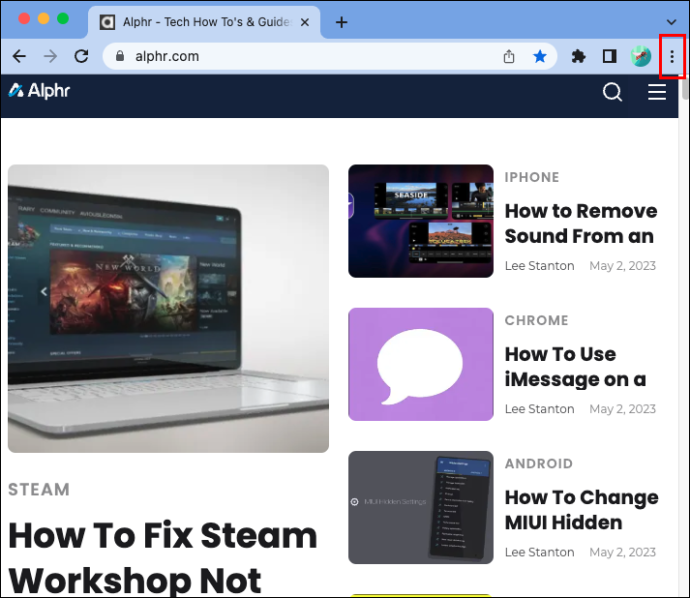The image size is (690, 598).
Task: Open the Chrome profile avatar
Action: 641,56
